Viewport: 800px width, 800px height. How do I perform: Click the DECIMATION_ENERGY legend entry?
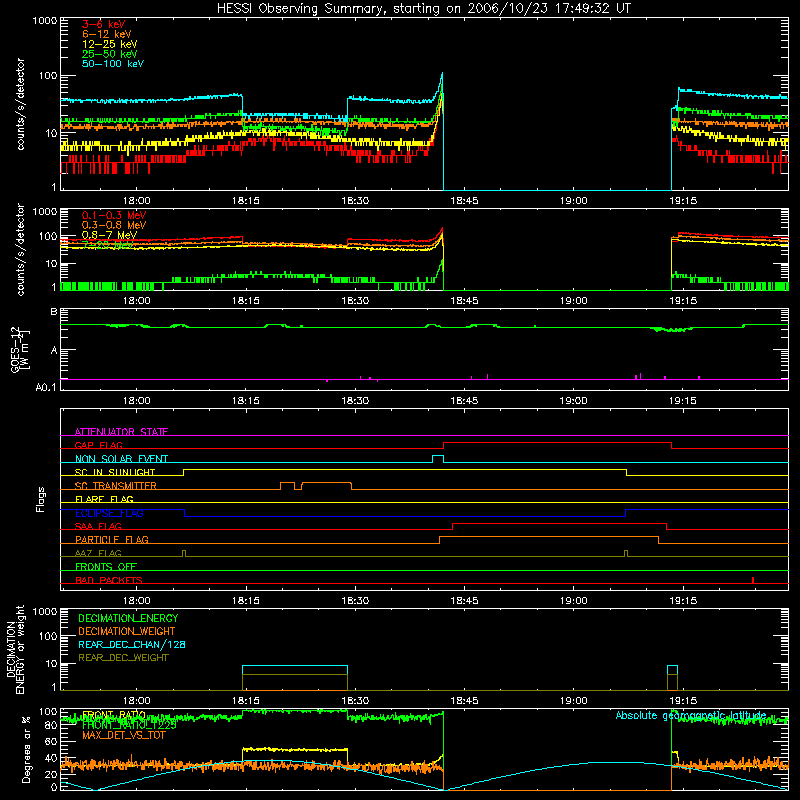128,618
